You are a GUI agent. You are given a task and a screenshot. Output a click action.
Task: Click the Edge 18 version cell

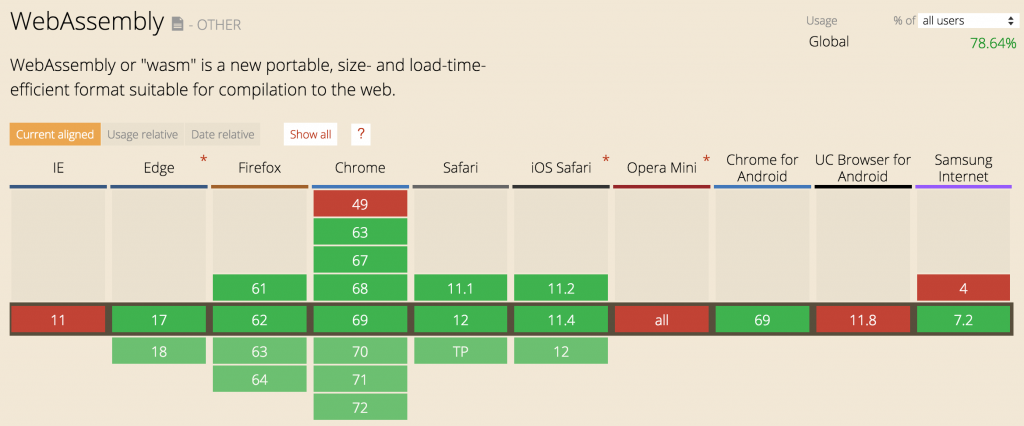click(x=159, y=352)
